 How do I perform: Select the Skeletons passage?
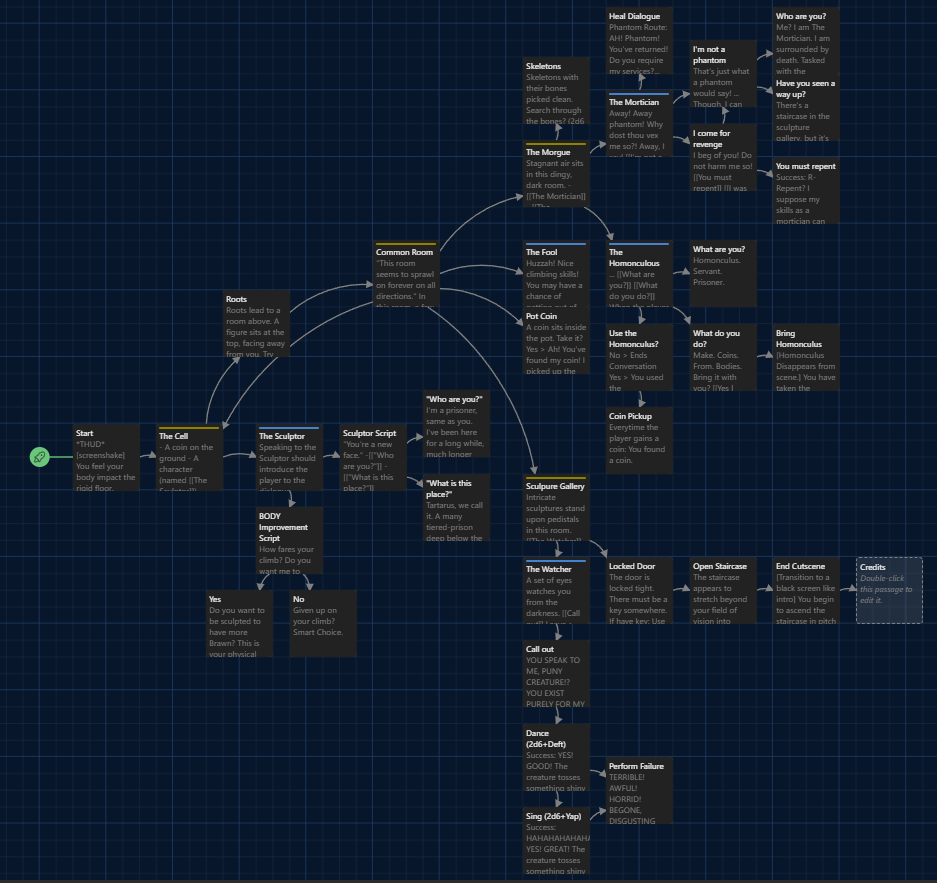pos(556,91)
